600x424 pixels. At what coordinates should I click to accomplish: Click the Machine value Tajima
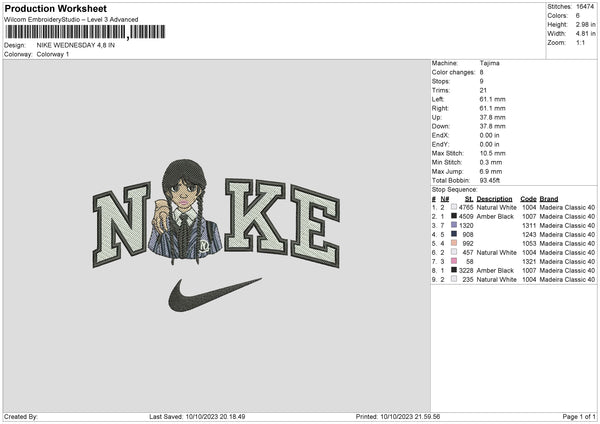[489, 63]
